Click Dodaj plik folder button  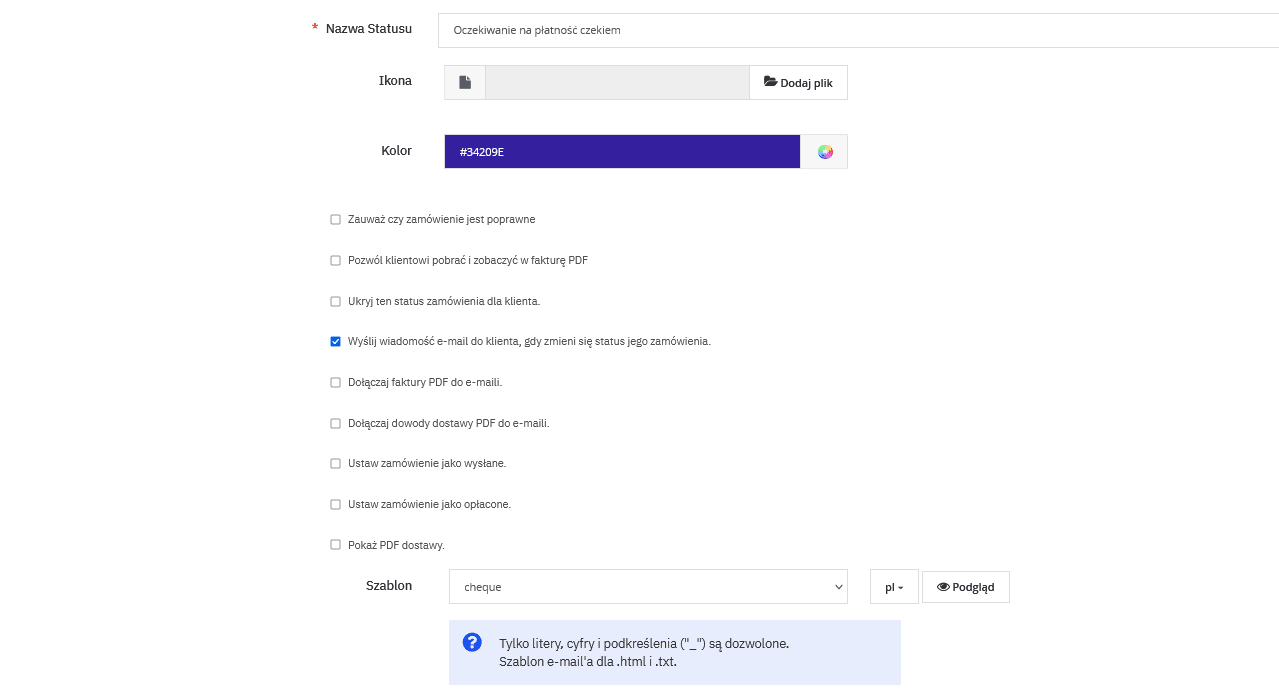pyautogui.click(x=798, y=83)
